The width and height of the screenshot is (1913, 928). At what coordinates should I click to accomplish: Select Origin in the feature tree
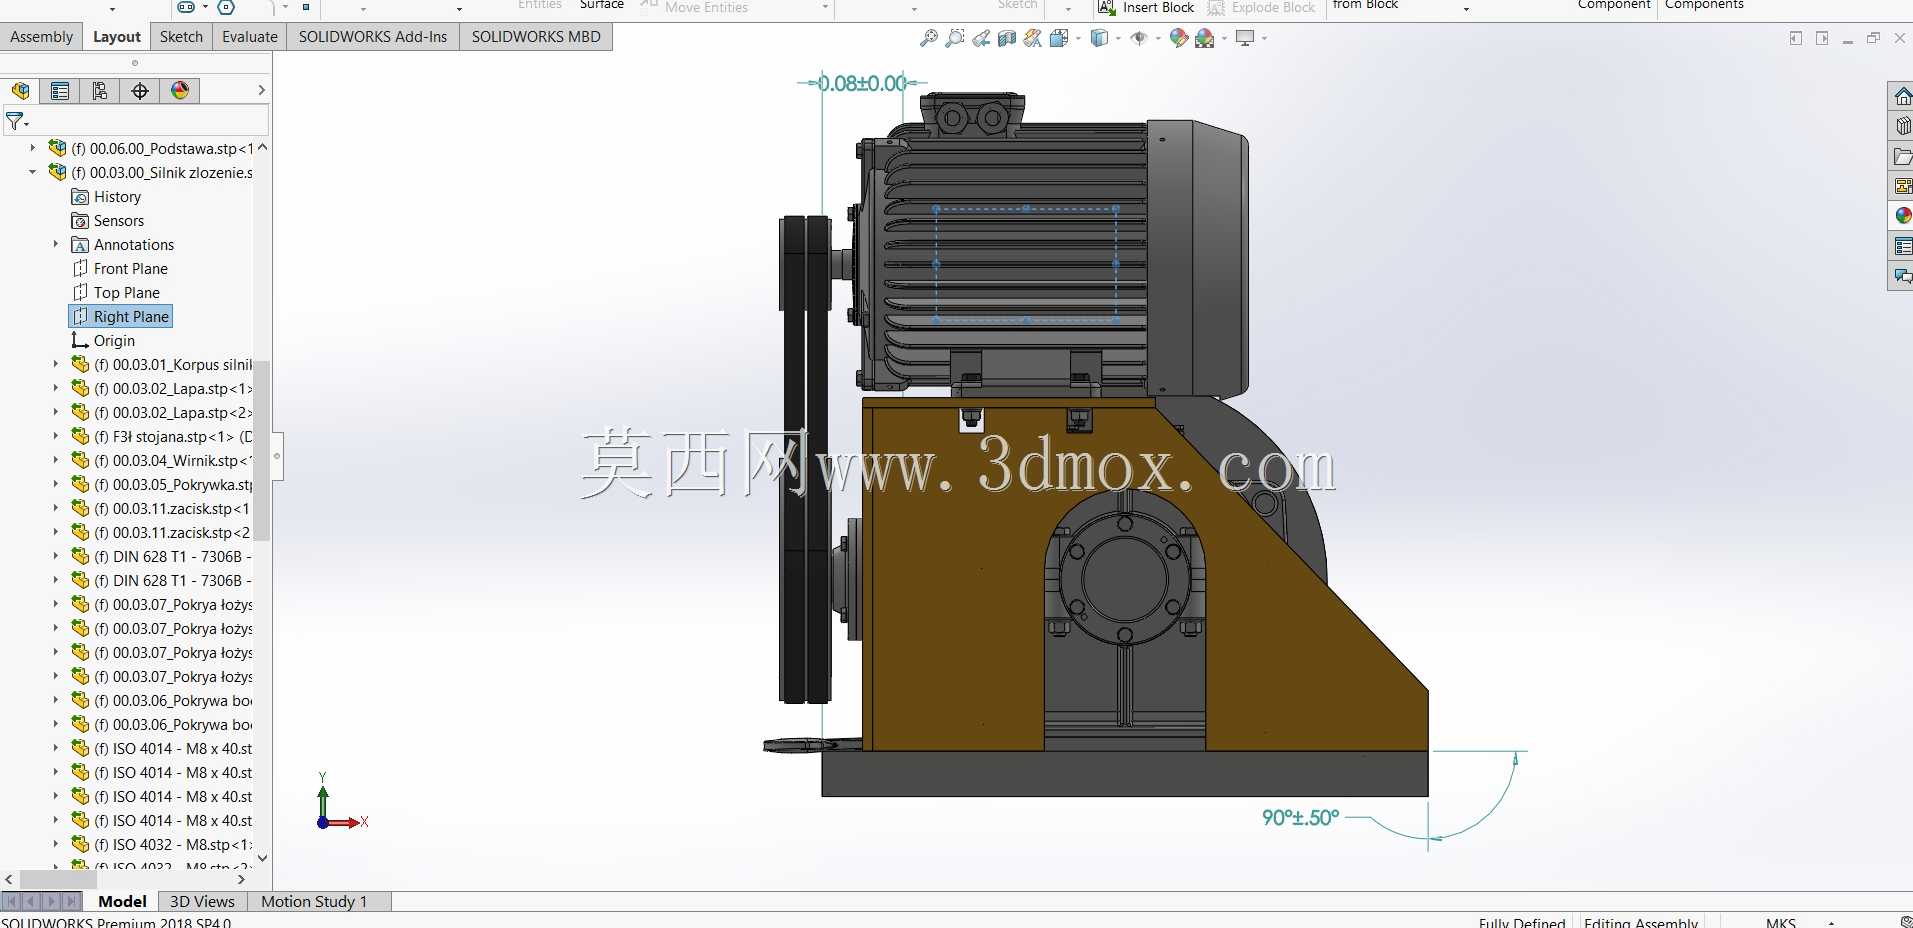click(x=103, y=341)
